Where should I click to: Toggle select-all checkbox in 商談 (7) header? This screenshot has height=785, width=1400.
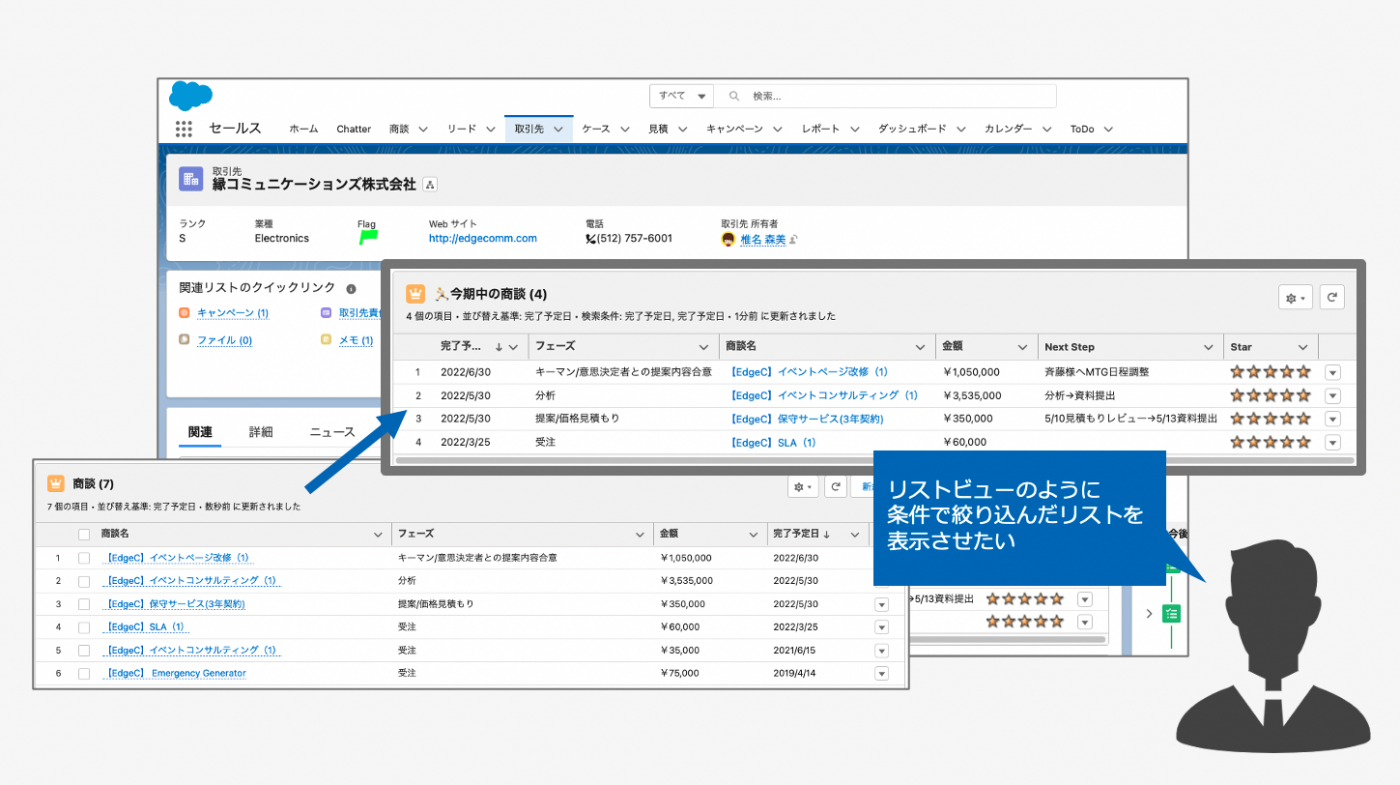click(84, 534)
